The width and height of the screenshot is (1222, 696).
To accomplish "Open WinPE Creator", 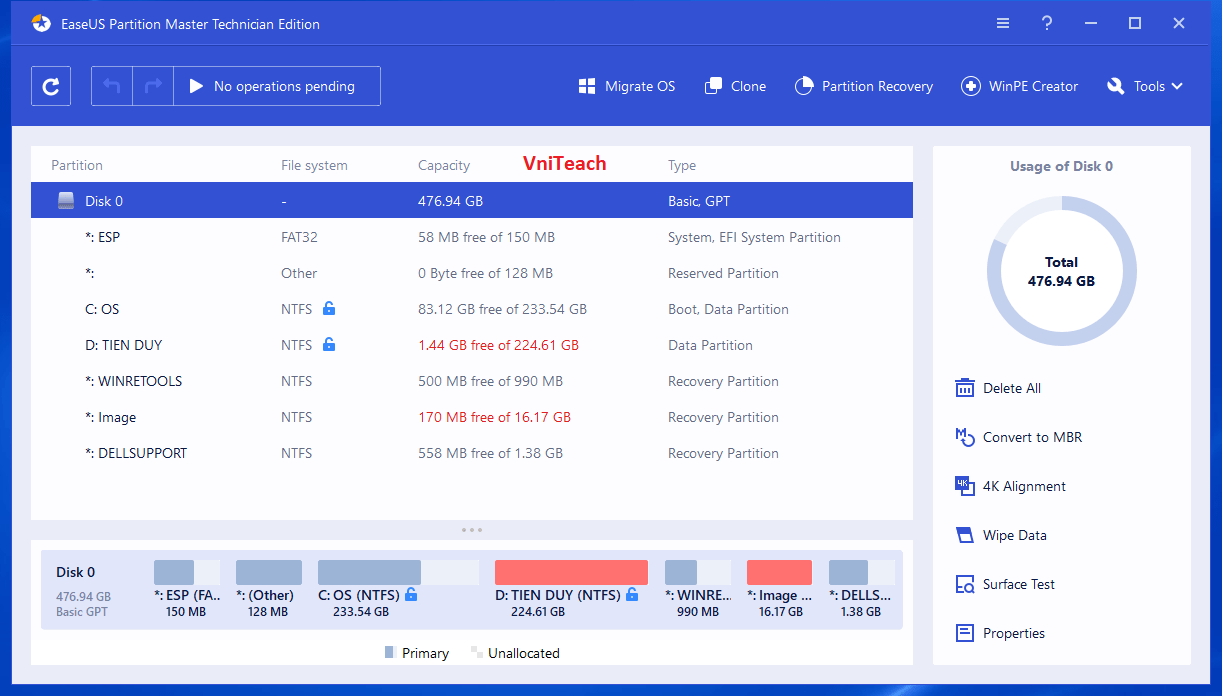I will pyautogui.click(x=1020, y=86).
